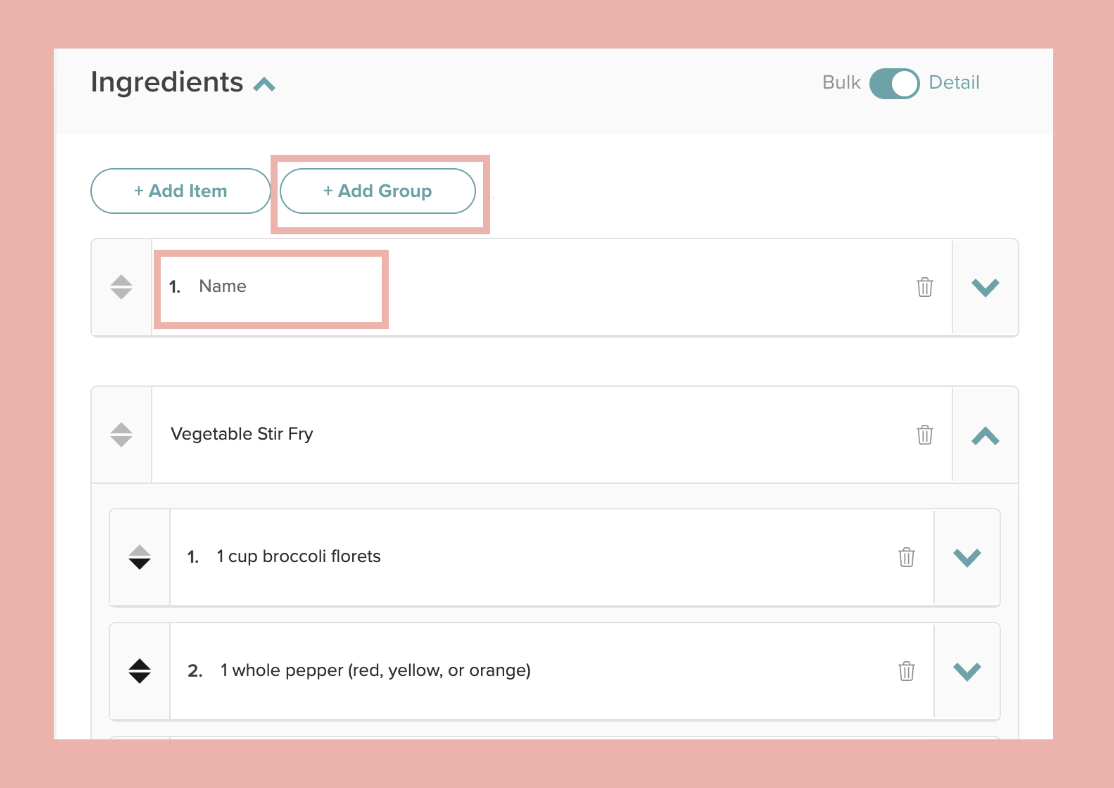Click the Name input field
Image resolution: width=1114 pixels, height=788 pixels.
click(x=270, y=287)
